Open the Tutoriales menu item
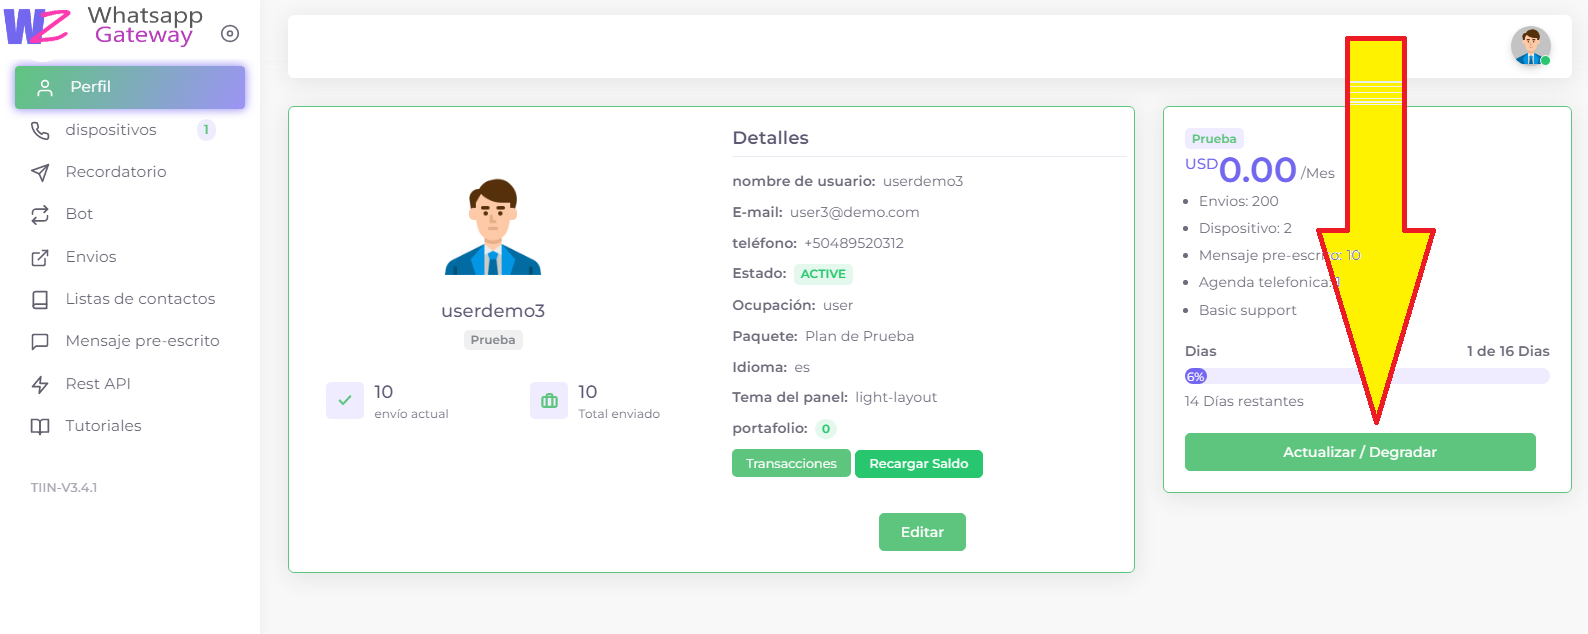Image resolution: width=1588 pixels, height=634 pixels. [x=103, y=426]
